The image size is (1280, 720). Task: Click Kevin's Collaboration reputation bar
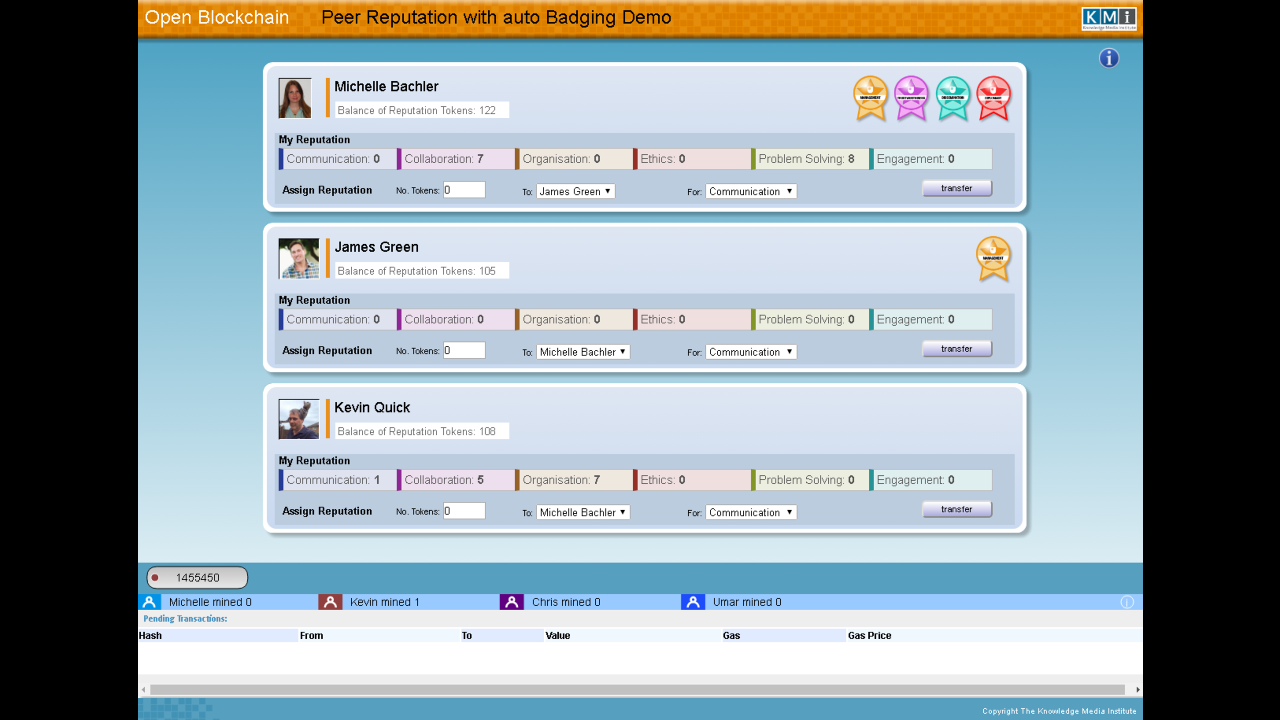tap(456, 480)
